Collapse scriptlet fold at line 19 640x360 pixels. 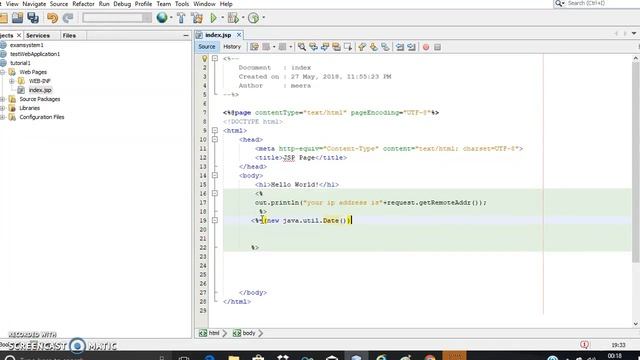[x=215, y=220]
